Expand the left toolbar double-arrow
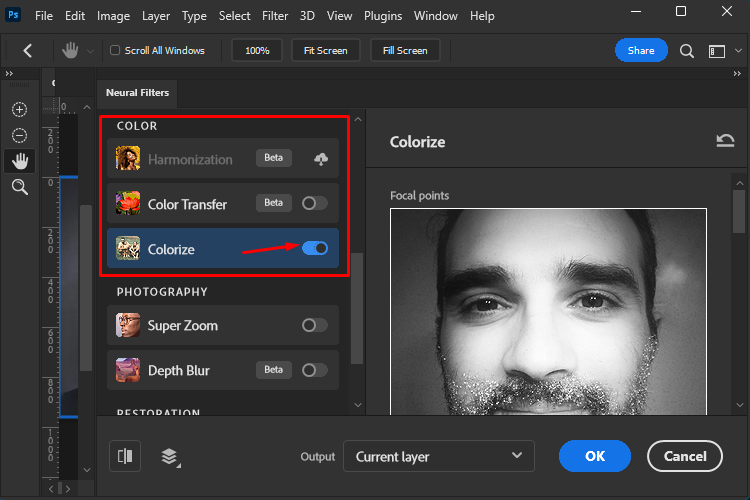This screenshot has width=750, height=500. tap(9, 73)
